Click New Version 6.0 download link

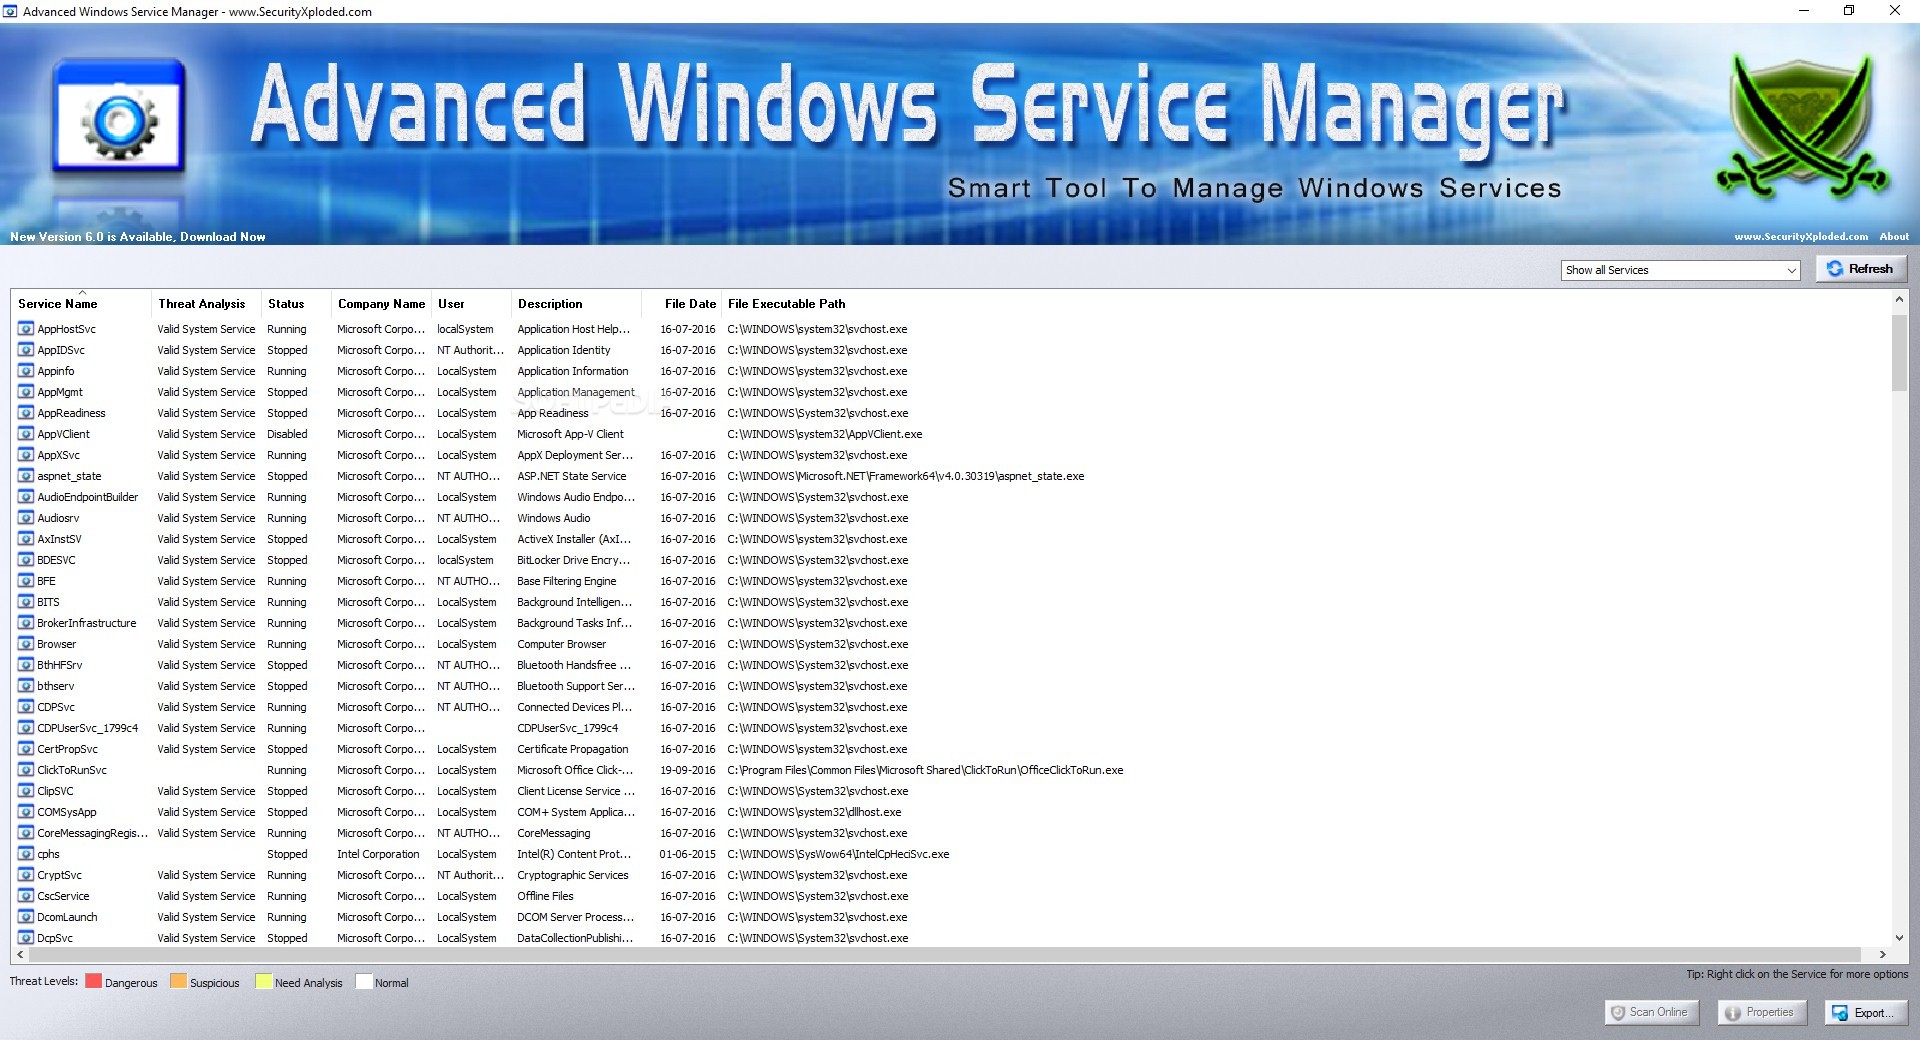tap(138, 237)
